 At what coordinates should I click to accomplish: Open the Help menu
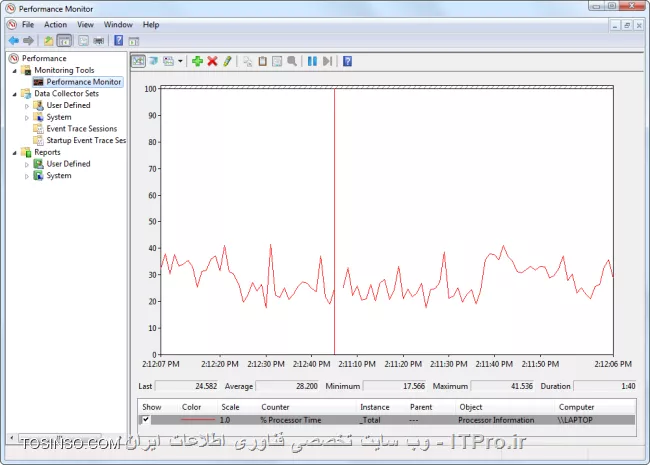point(151,24)
